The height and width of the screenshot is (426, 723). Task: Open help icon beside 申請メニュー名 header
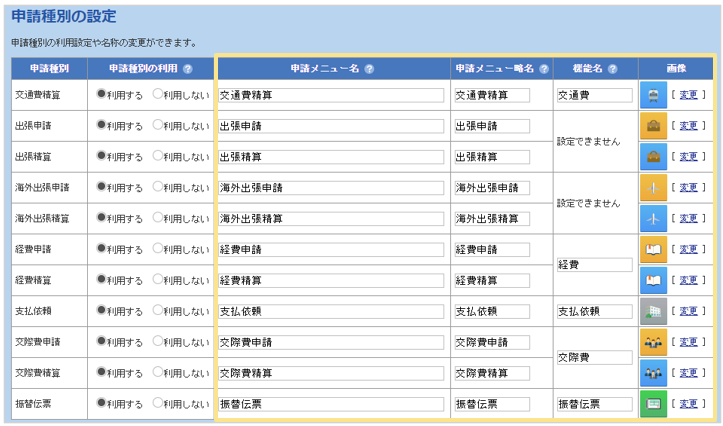369,69
